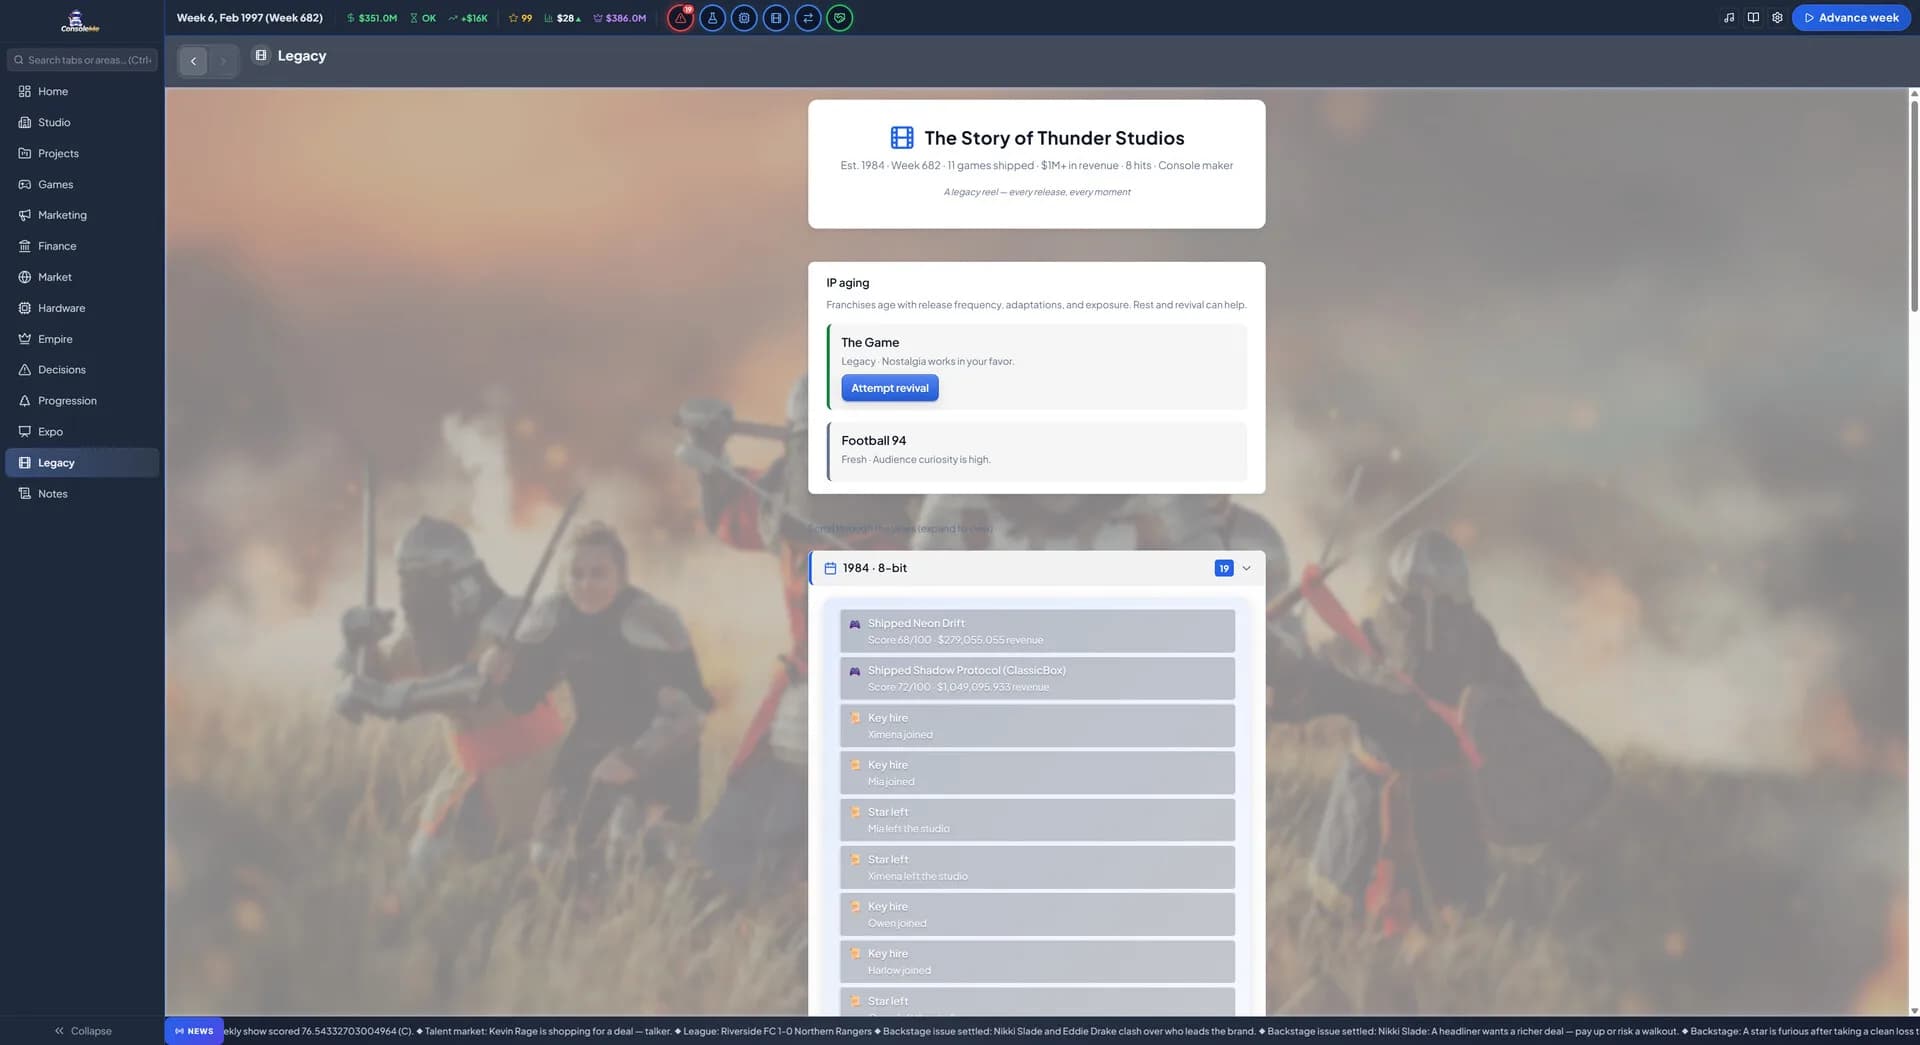The image size is (1920, 1045).
Task: Click the gamepad icon on Shipped Shadow Protocol
Action: point(855,671)
